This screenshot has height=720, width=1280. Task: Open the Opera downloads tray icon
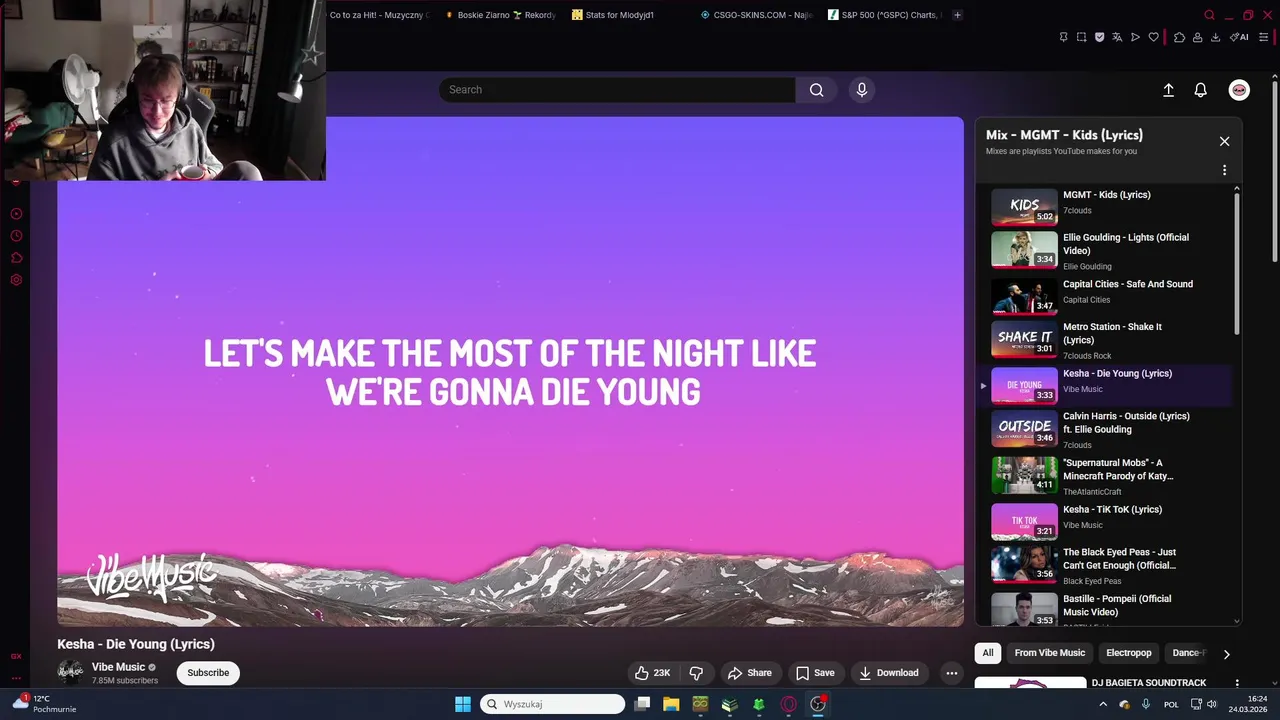1215,37
